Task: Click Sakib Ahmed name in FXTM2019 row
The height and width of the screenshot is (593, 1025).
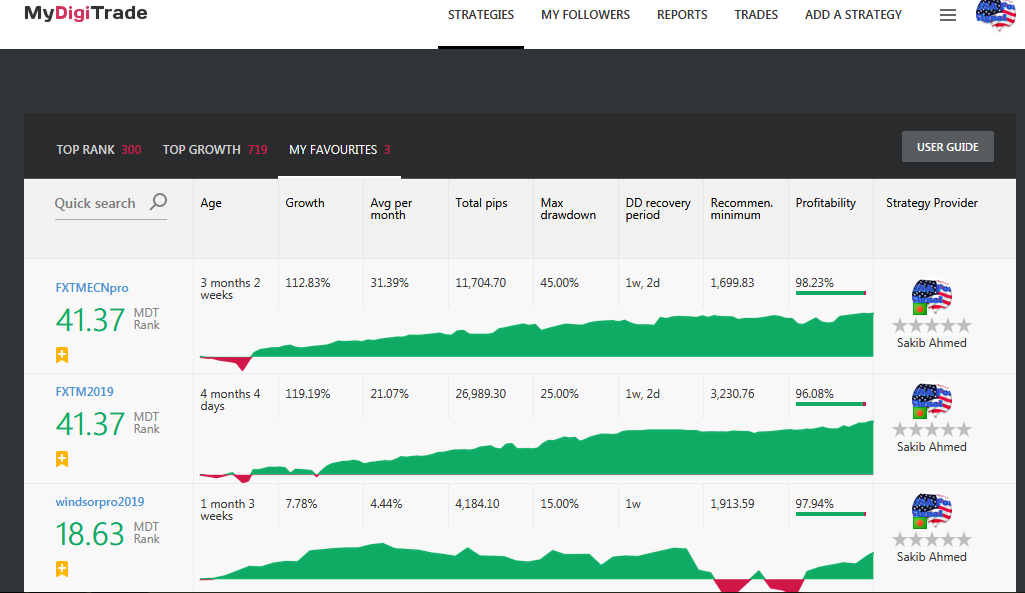Action: 932,447
